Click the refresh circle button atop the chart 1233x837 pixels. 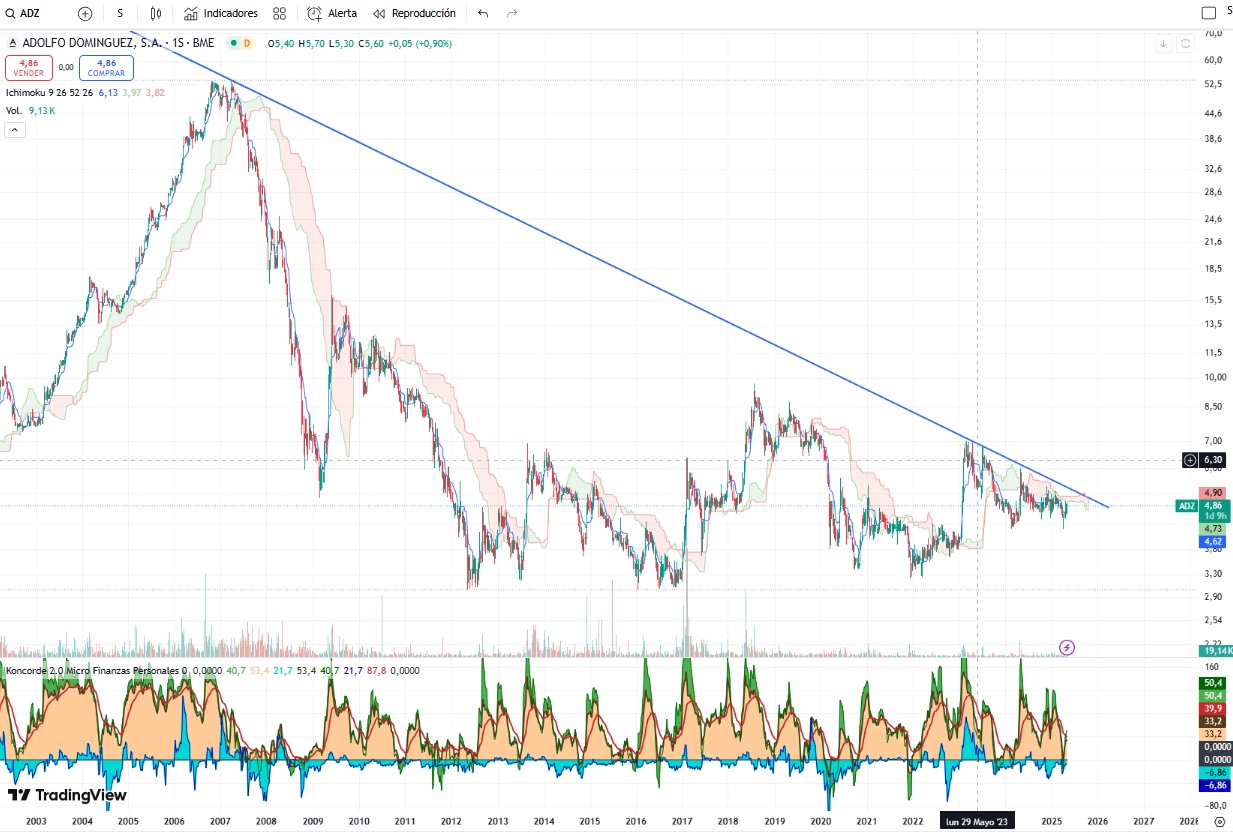coord(1185,43)
